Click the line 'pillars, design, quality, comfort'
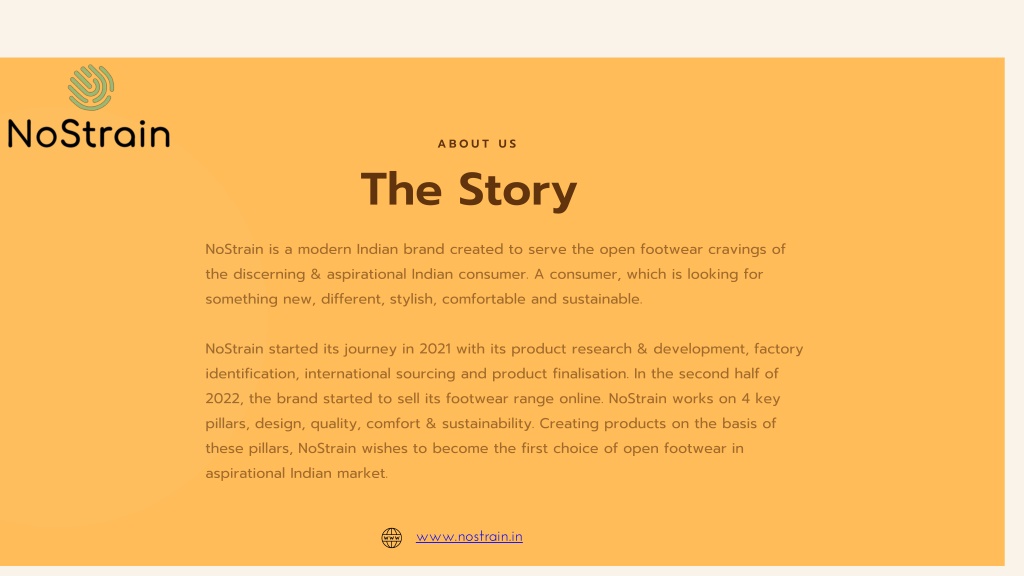The image size is (1024, 576). (x=490, y=423)
